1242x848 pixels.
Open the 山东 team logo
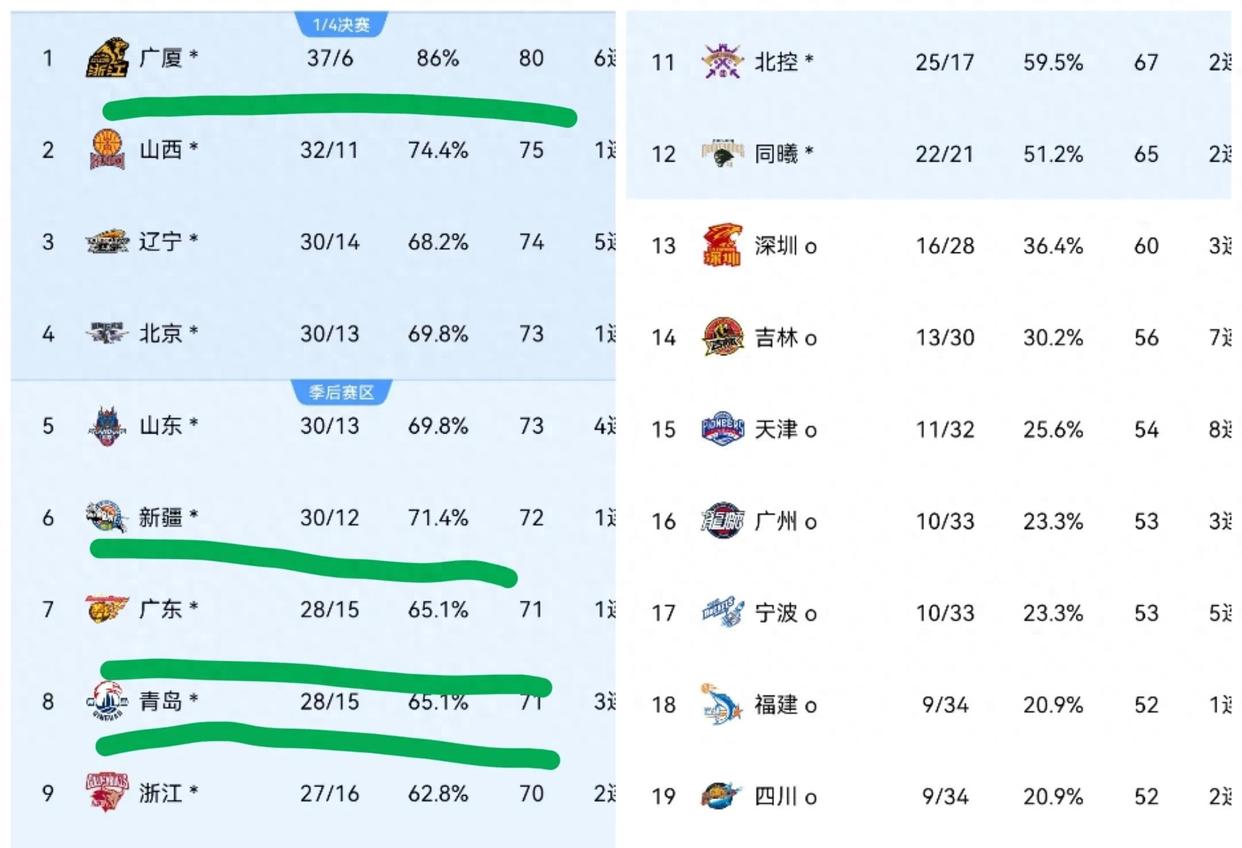(x=107, y=426)
